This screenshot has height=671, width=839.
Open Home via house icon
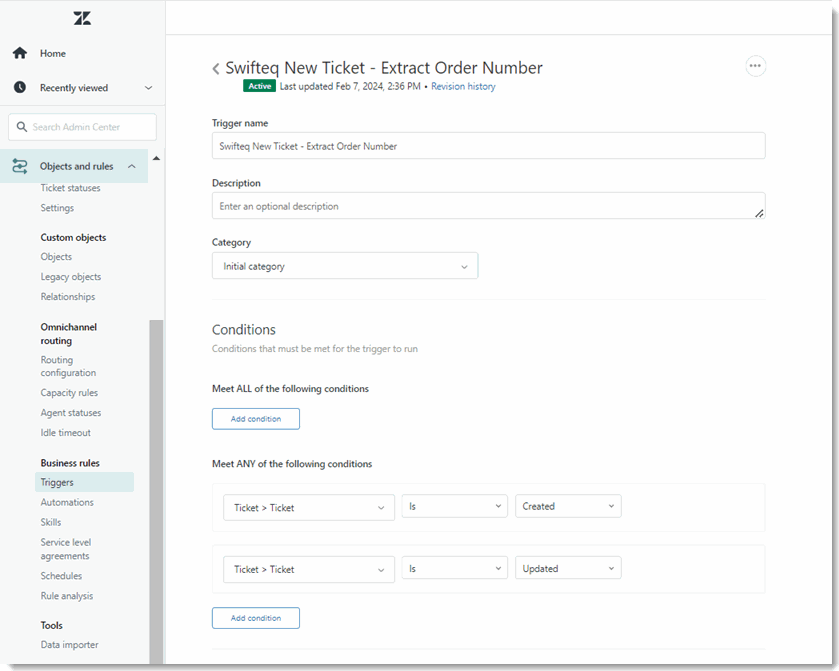point(20,53)
